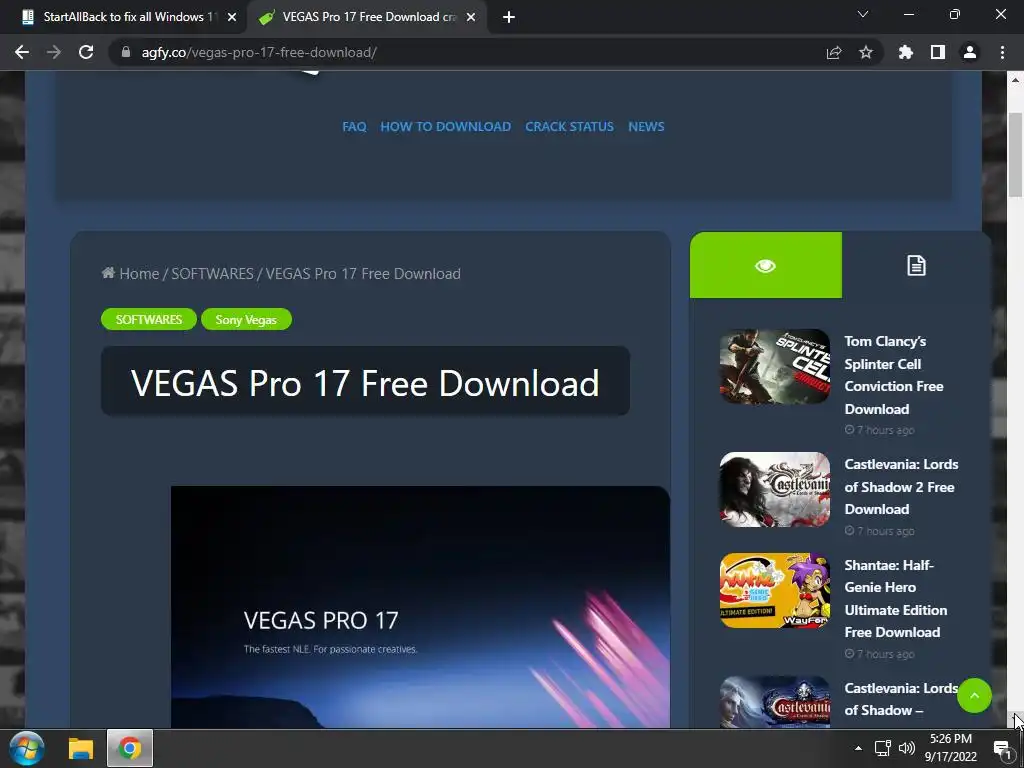The height and width of the screenshot is (768, 1024).
Task: Open Chrome three-dot menu
Action: (1002, 52)
